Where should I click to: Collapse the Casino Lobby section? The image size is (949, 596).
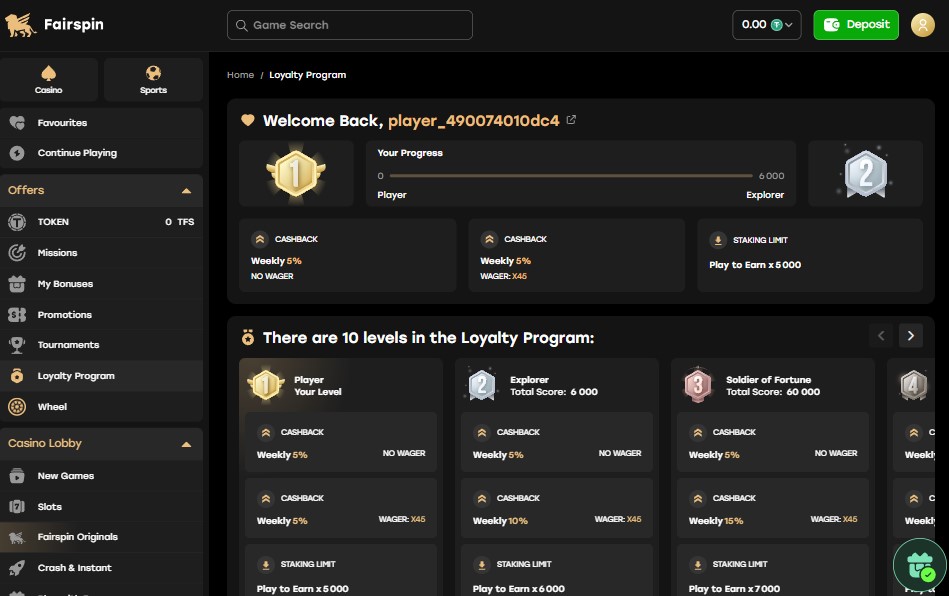click(186, 444)
